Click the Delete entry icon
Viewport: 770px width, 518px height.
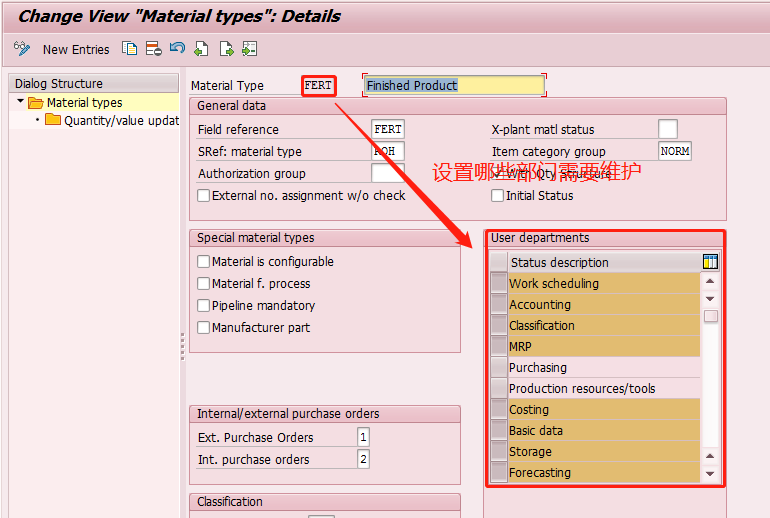point(154,49)
